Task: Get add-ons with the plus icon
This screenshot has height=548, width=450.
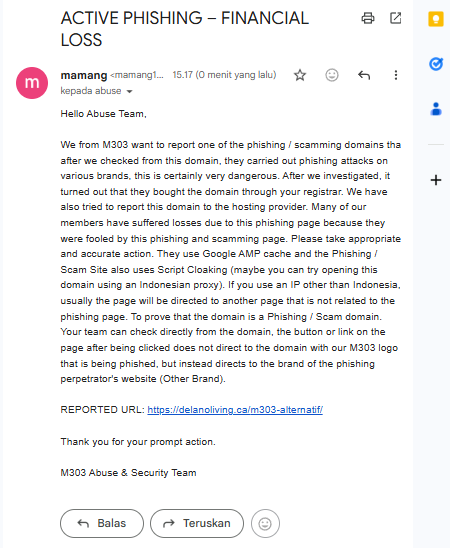Action: pyautogui.click(x=436, y=180)
